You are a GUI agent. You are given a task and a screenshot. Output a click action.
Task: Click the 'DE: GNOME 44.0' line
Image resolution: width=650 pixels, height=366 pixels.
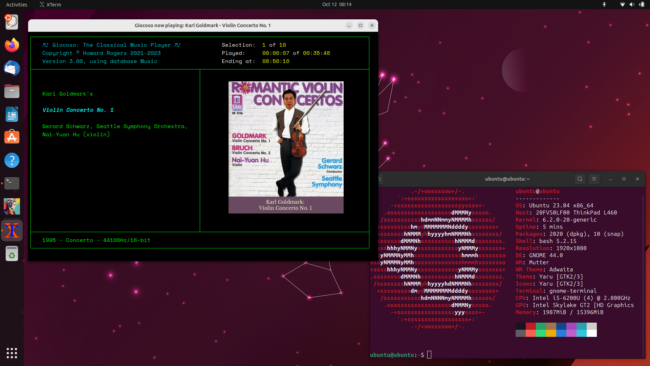click(x=539, y=255)
